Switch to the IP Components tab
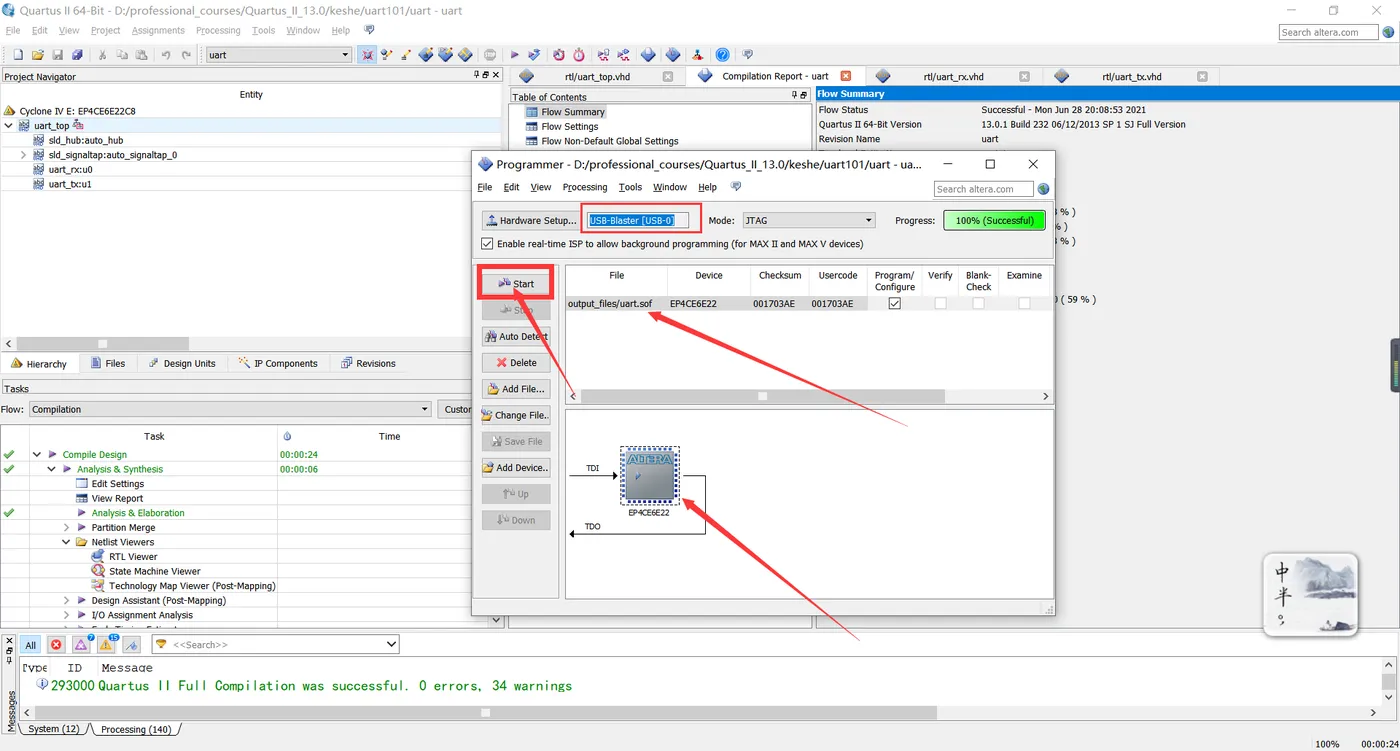 (278, 363)
